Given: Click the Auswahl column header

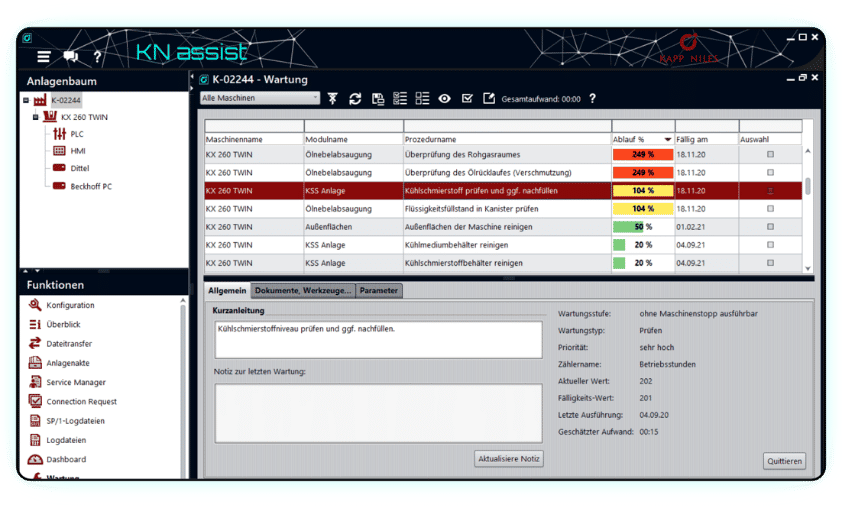Looking at the screenshot, I should point(771,139).
